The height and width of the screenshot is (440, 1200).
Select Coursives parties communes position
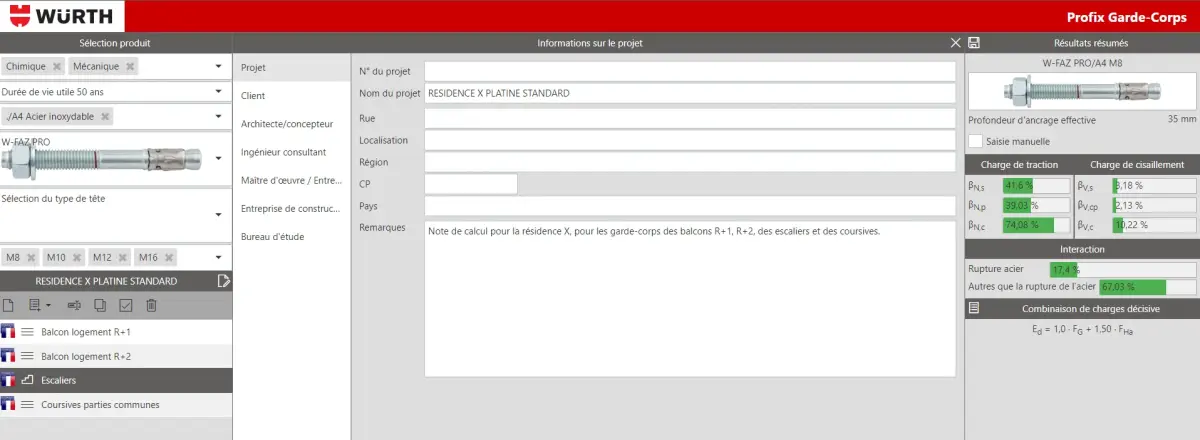coord(116,404)
